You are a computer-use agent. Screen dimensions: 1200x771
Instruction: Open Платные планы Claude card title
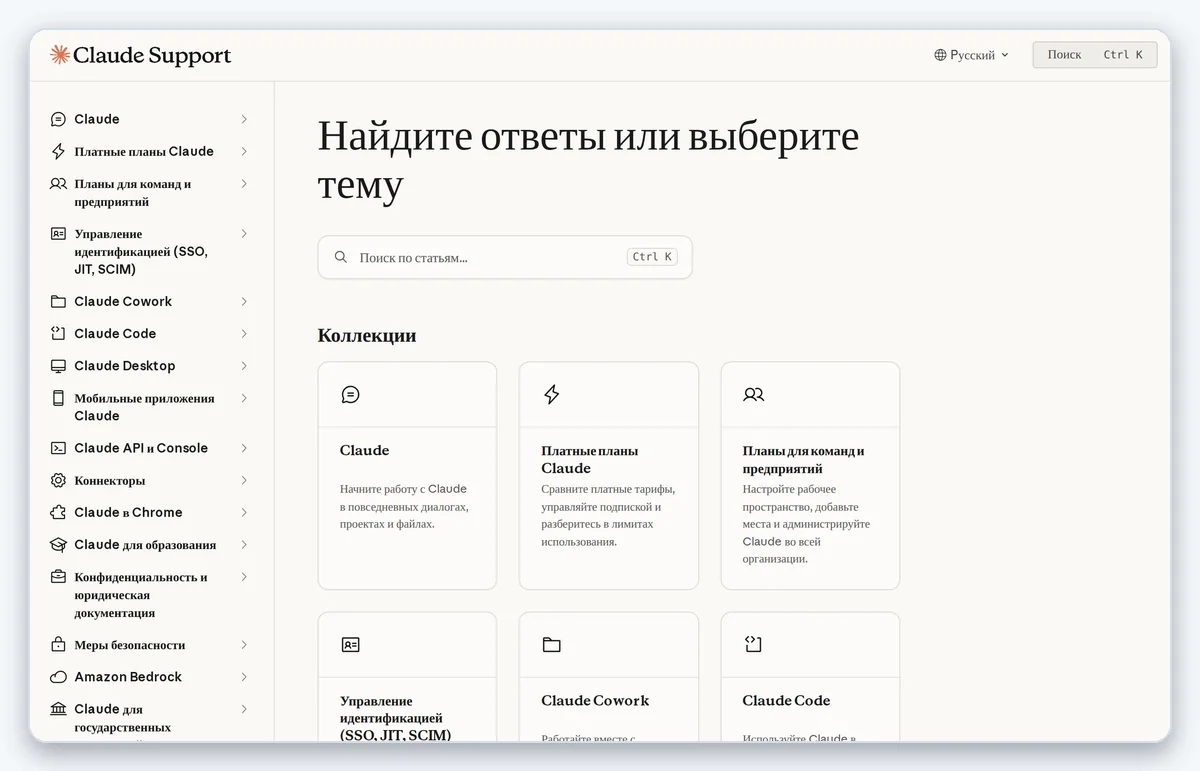click(589, 459)
